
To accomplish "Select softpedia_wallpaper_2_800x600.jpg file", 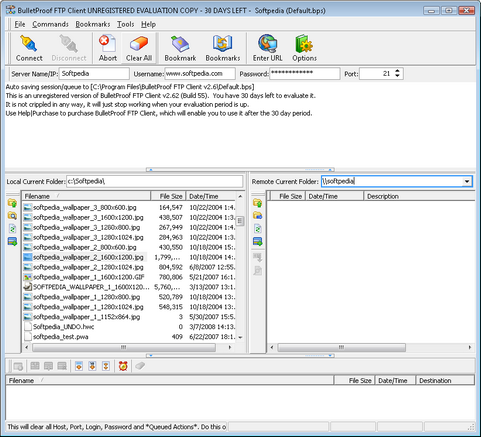I will click(x=85, y=247).
